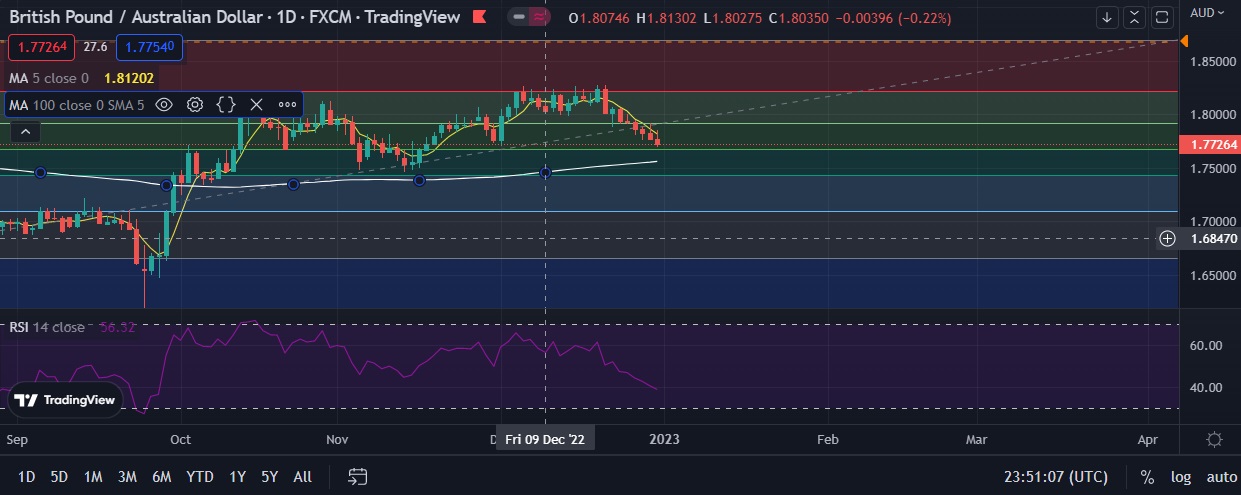Set time range to 1D

(x=27, y=477)
